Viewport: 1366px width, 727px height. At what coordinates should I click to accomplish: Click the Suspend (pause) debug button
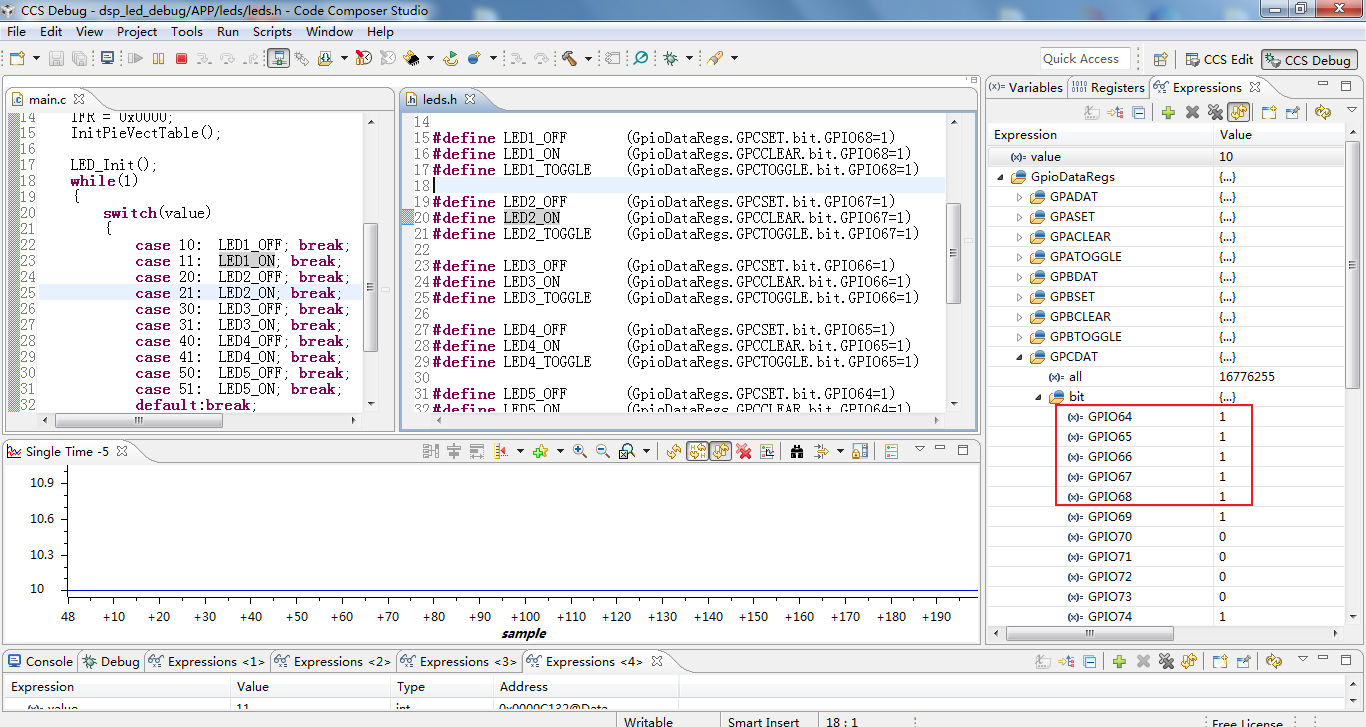point(158,59)
